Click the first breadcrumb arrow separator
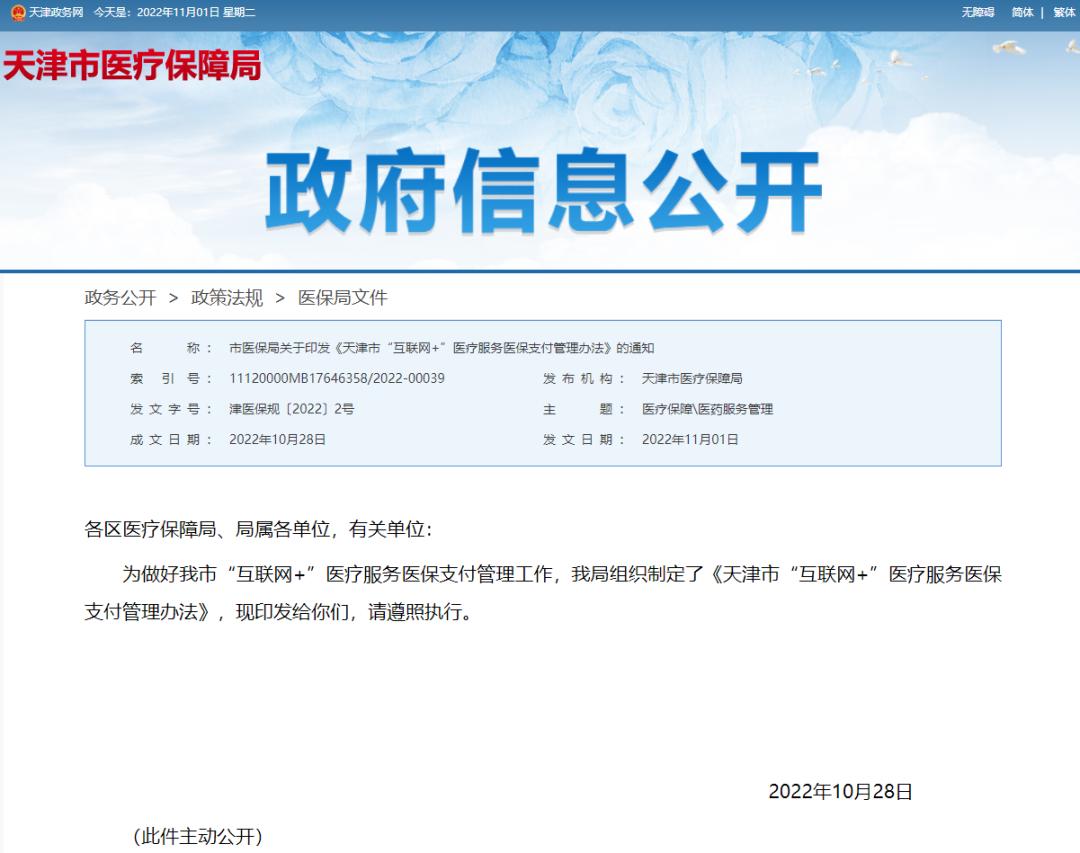This screenshot has width=1080, height=853. pyautogui.click(x=174, y=298)
